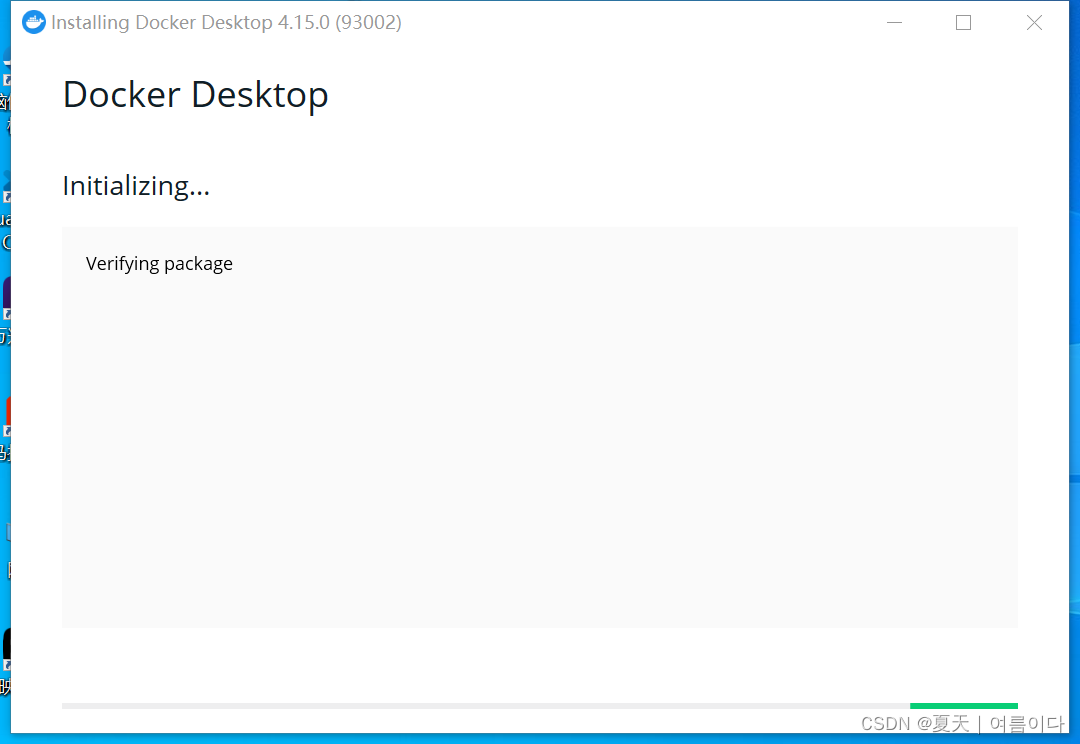
Task: Close the Docker Desktop installer window
Action: [x=1034, y=23]
